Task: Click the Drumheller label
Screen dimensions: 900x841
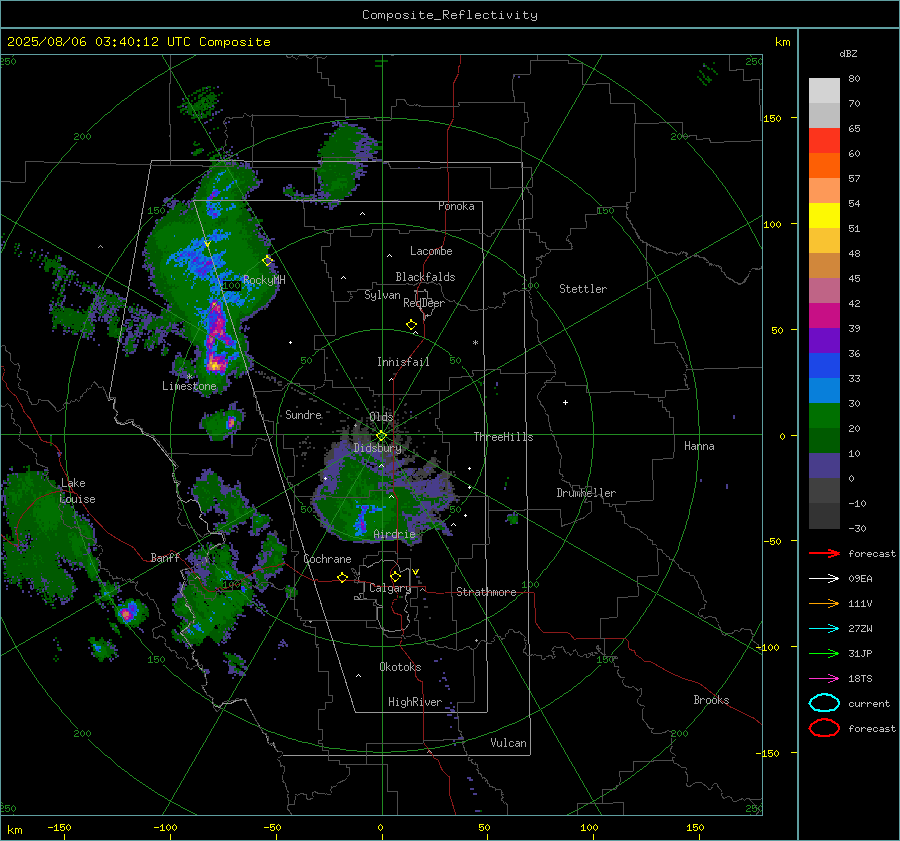Action: [586, 493]
